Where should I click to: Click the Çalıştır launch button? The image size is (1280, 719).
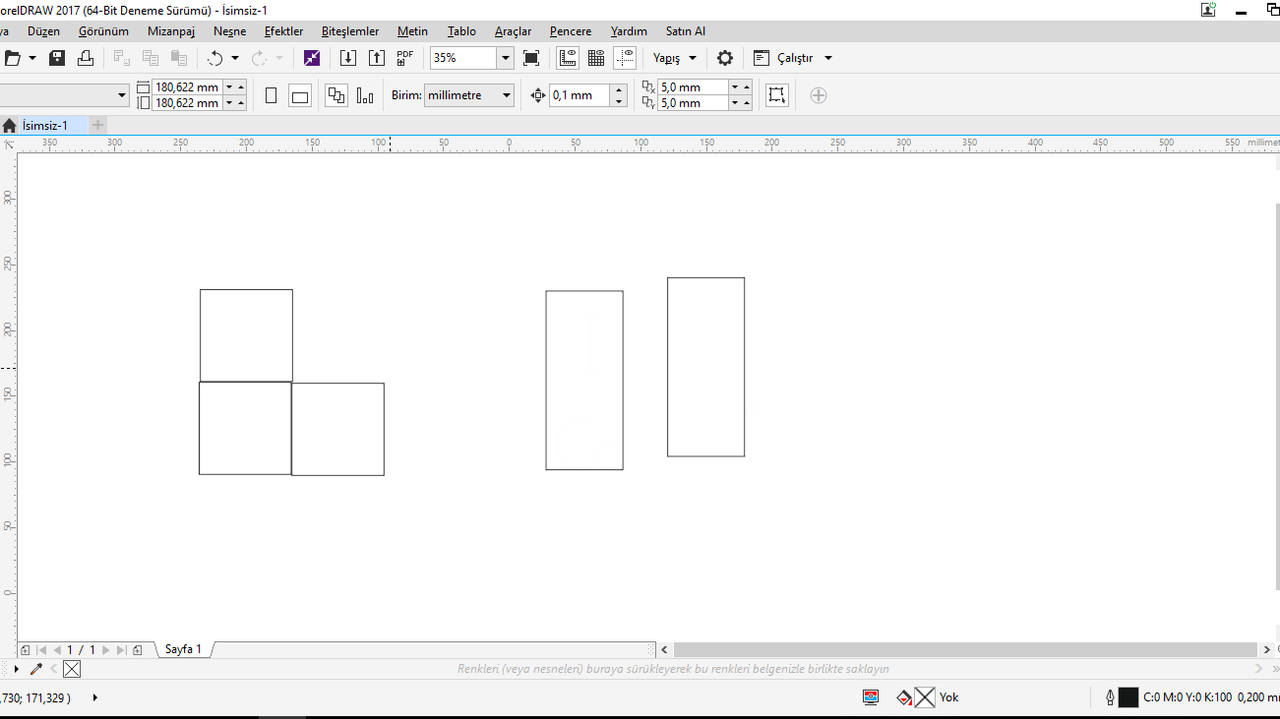(793, 58)
